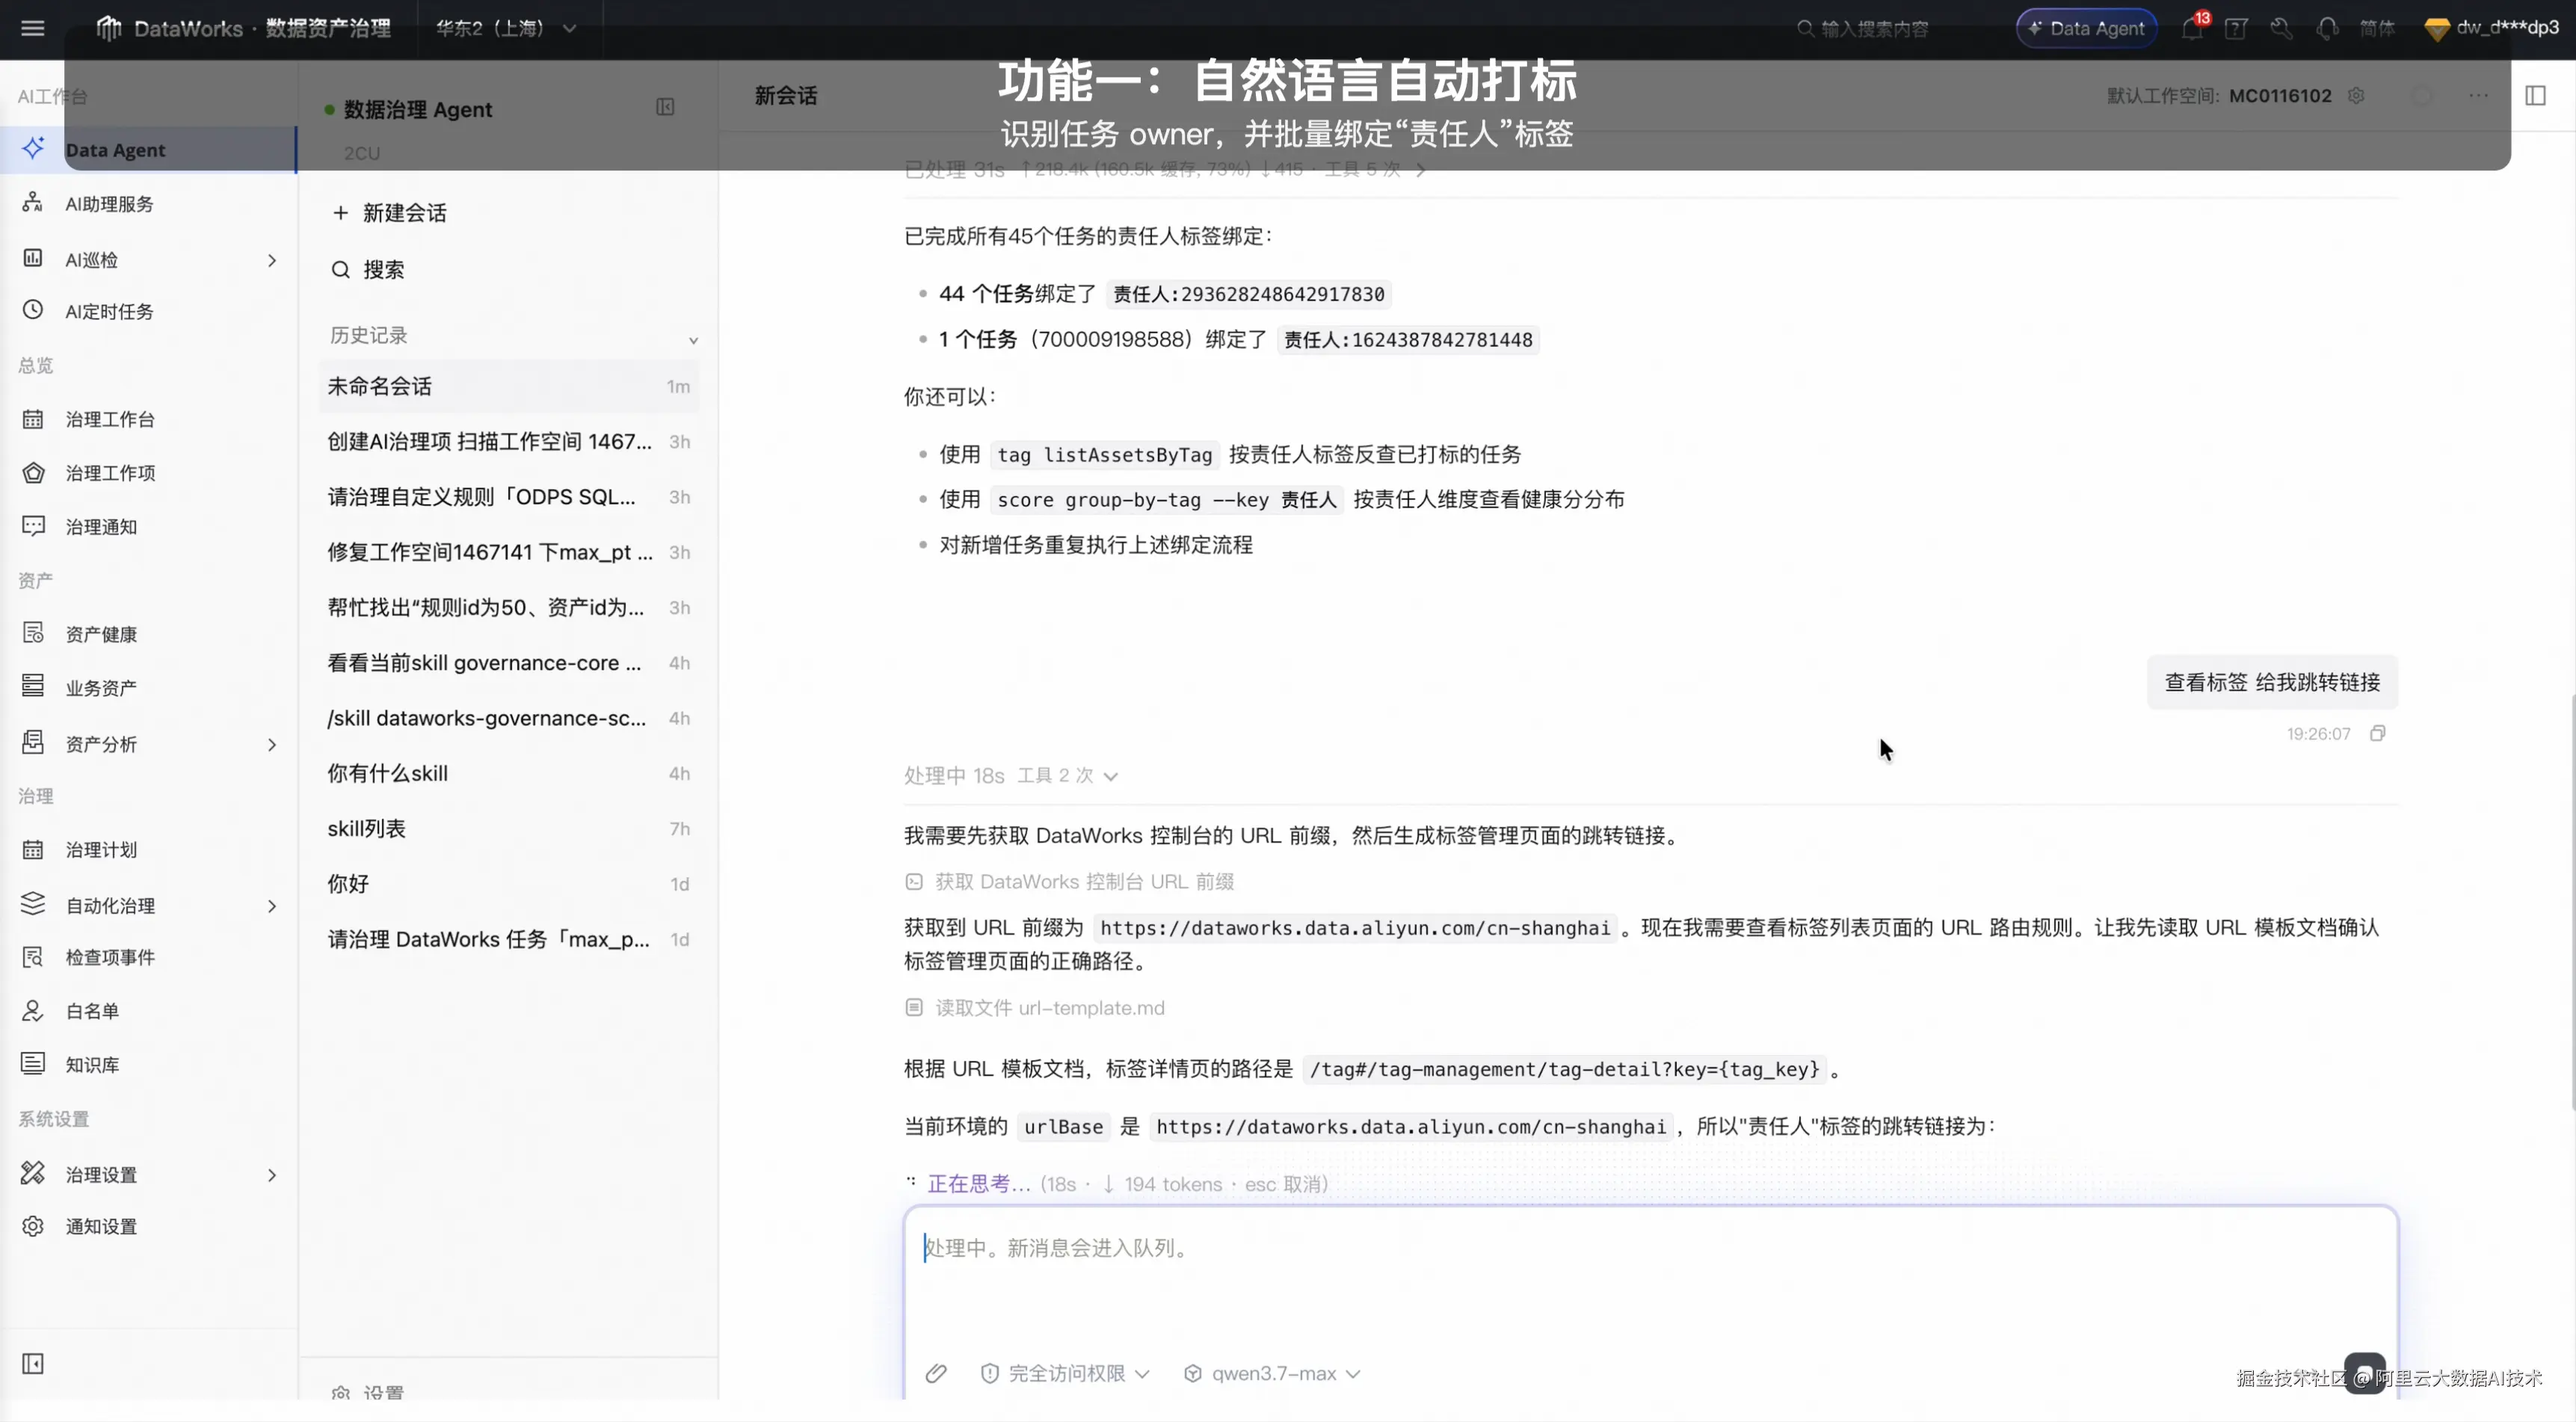Open the notification bell with 13 badge

pyautogui.click(x=2192, y=28)
